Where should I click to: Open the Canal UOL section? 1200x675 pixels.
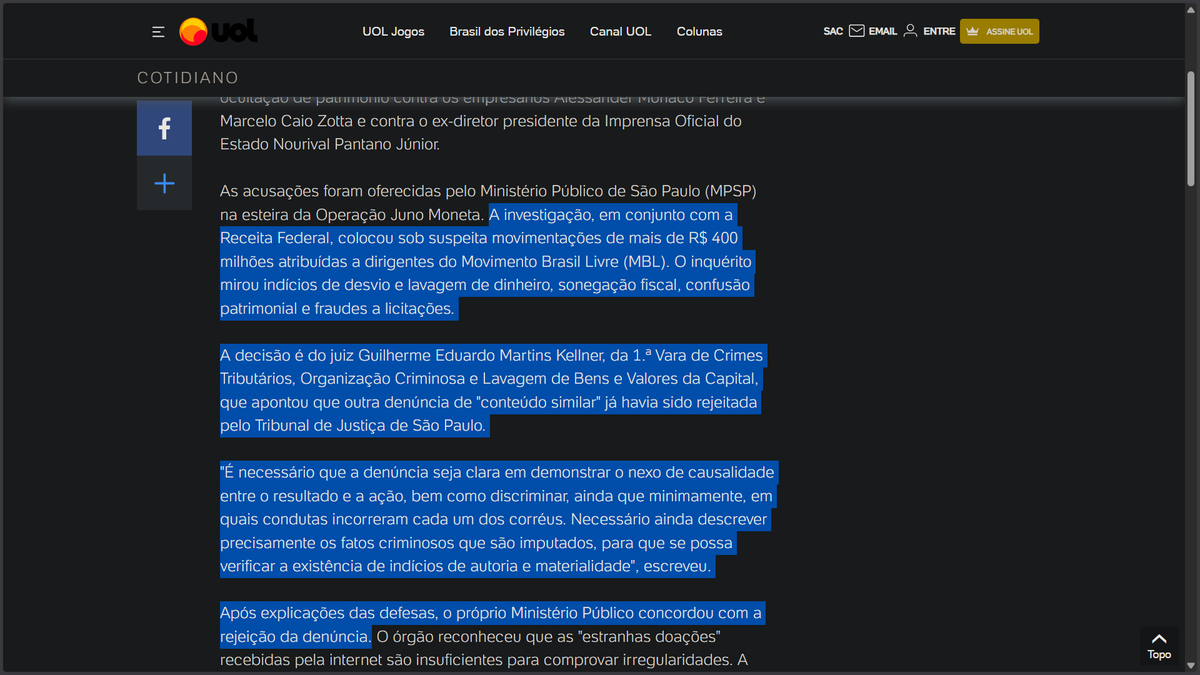620,31
